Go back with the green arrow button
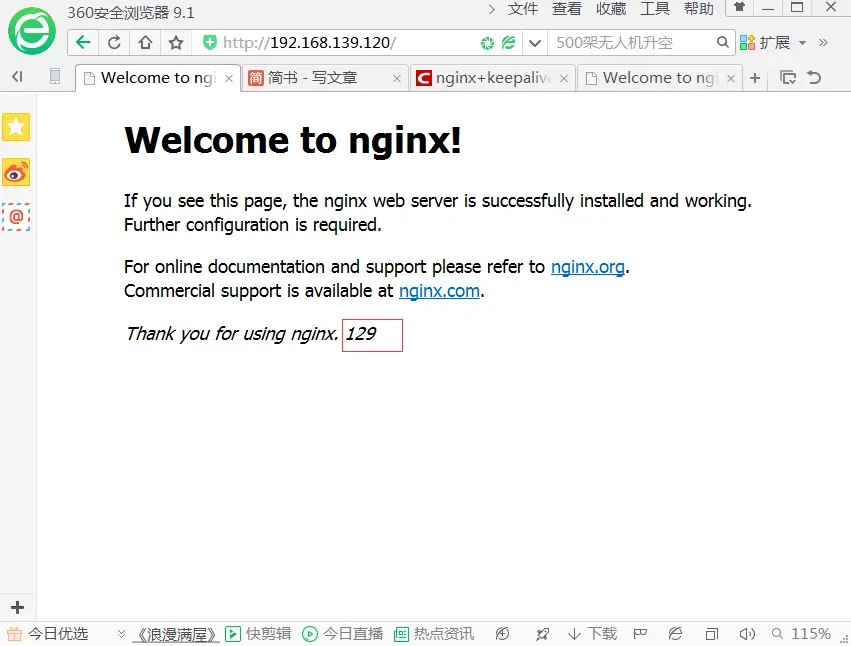The height and width of the screenshot is (646, 851). click(x=83, y=42)
